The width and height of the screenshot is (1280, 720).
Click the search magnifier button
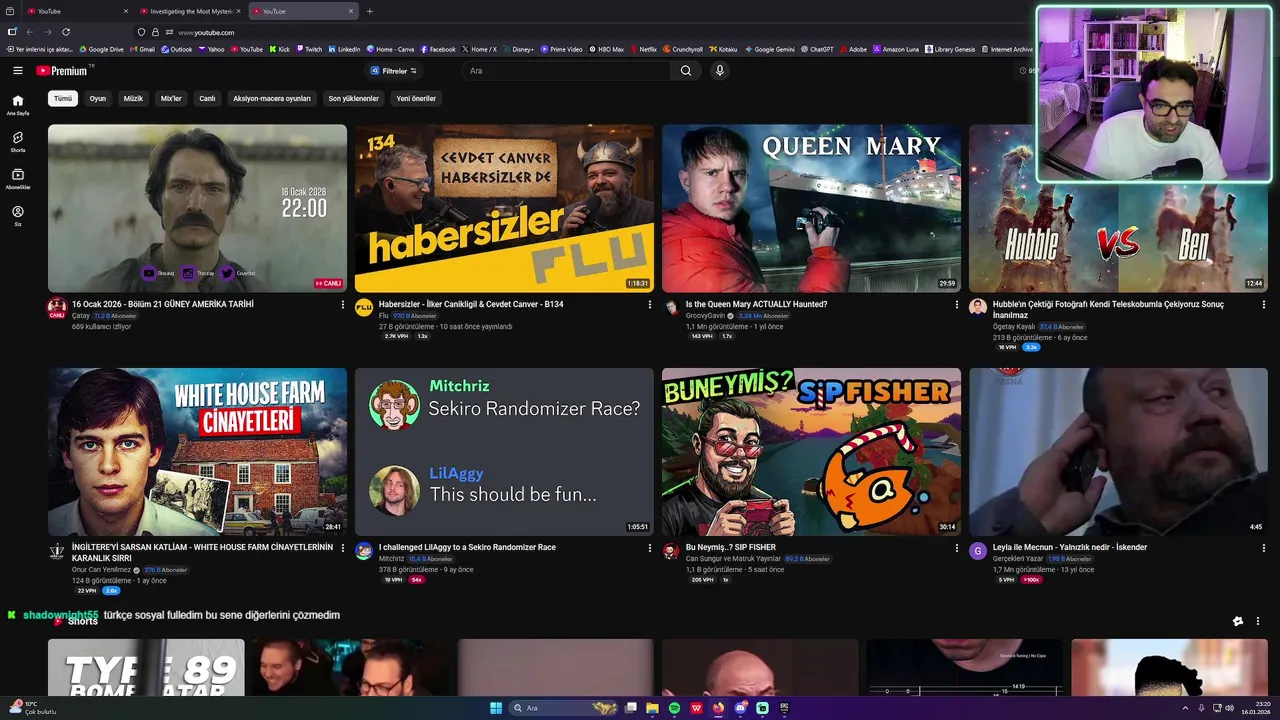click(685, 71)
